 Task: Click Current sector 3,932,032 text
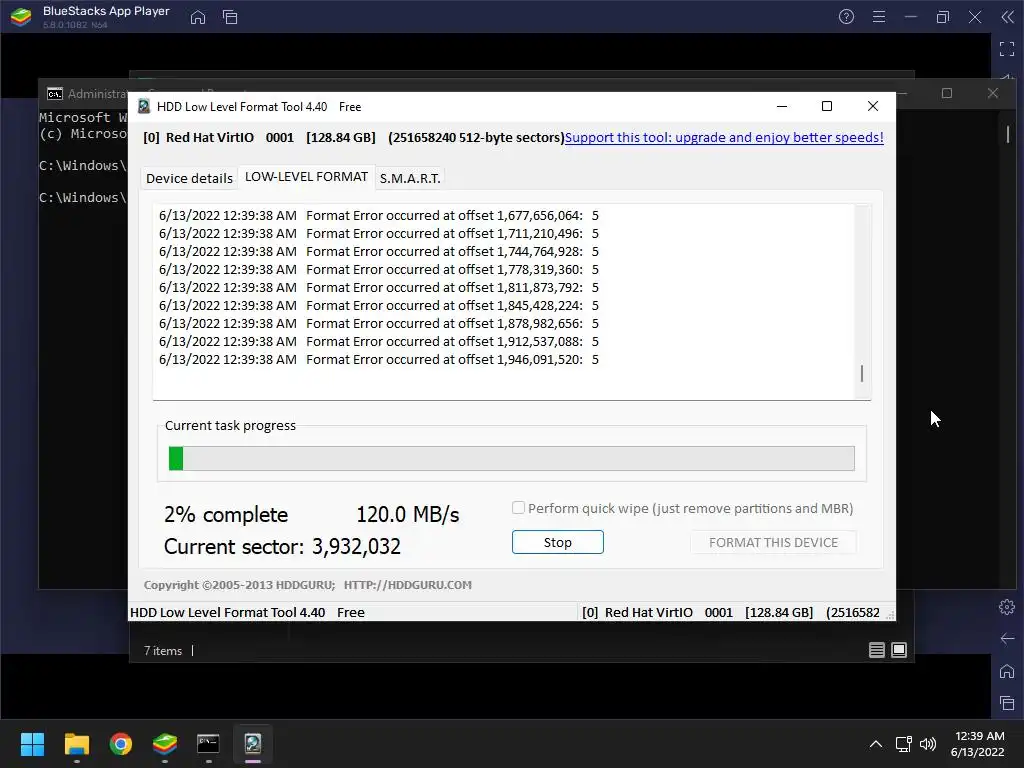[x=282, y=547]
